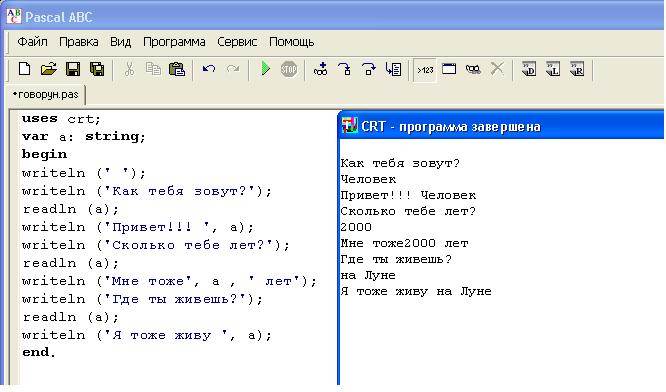Run the program with the green play button
Image resolution: width=666 pixels, height=392 pixels.
pos(265,69)
